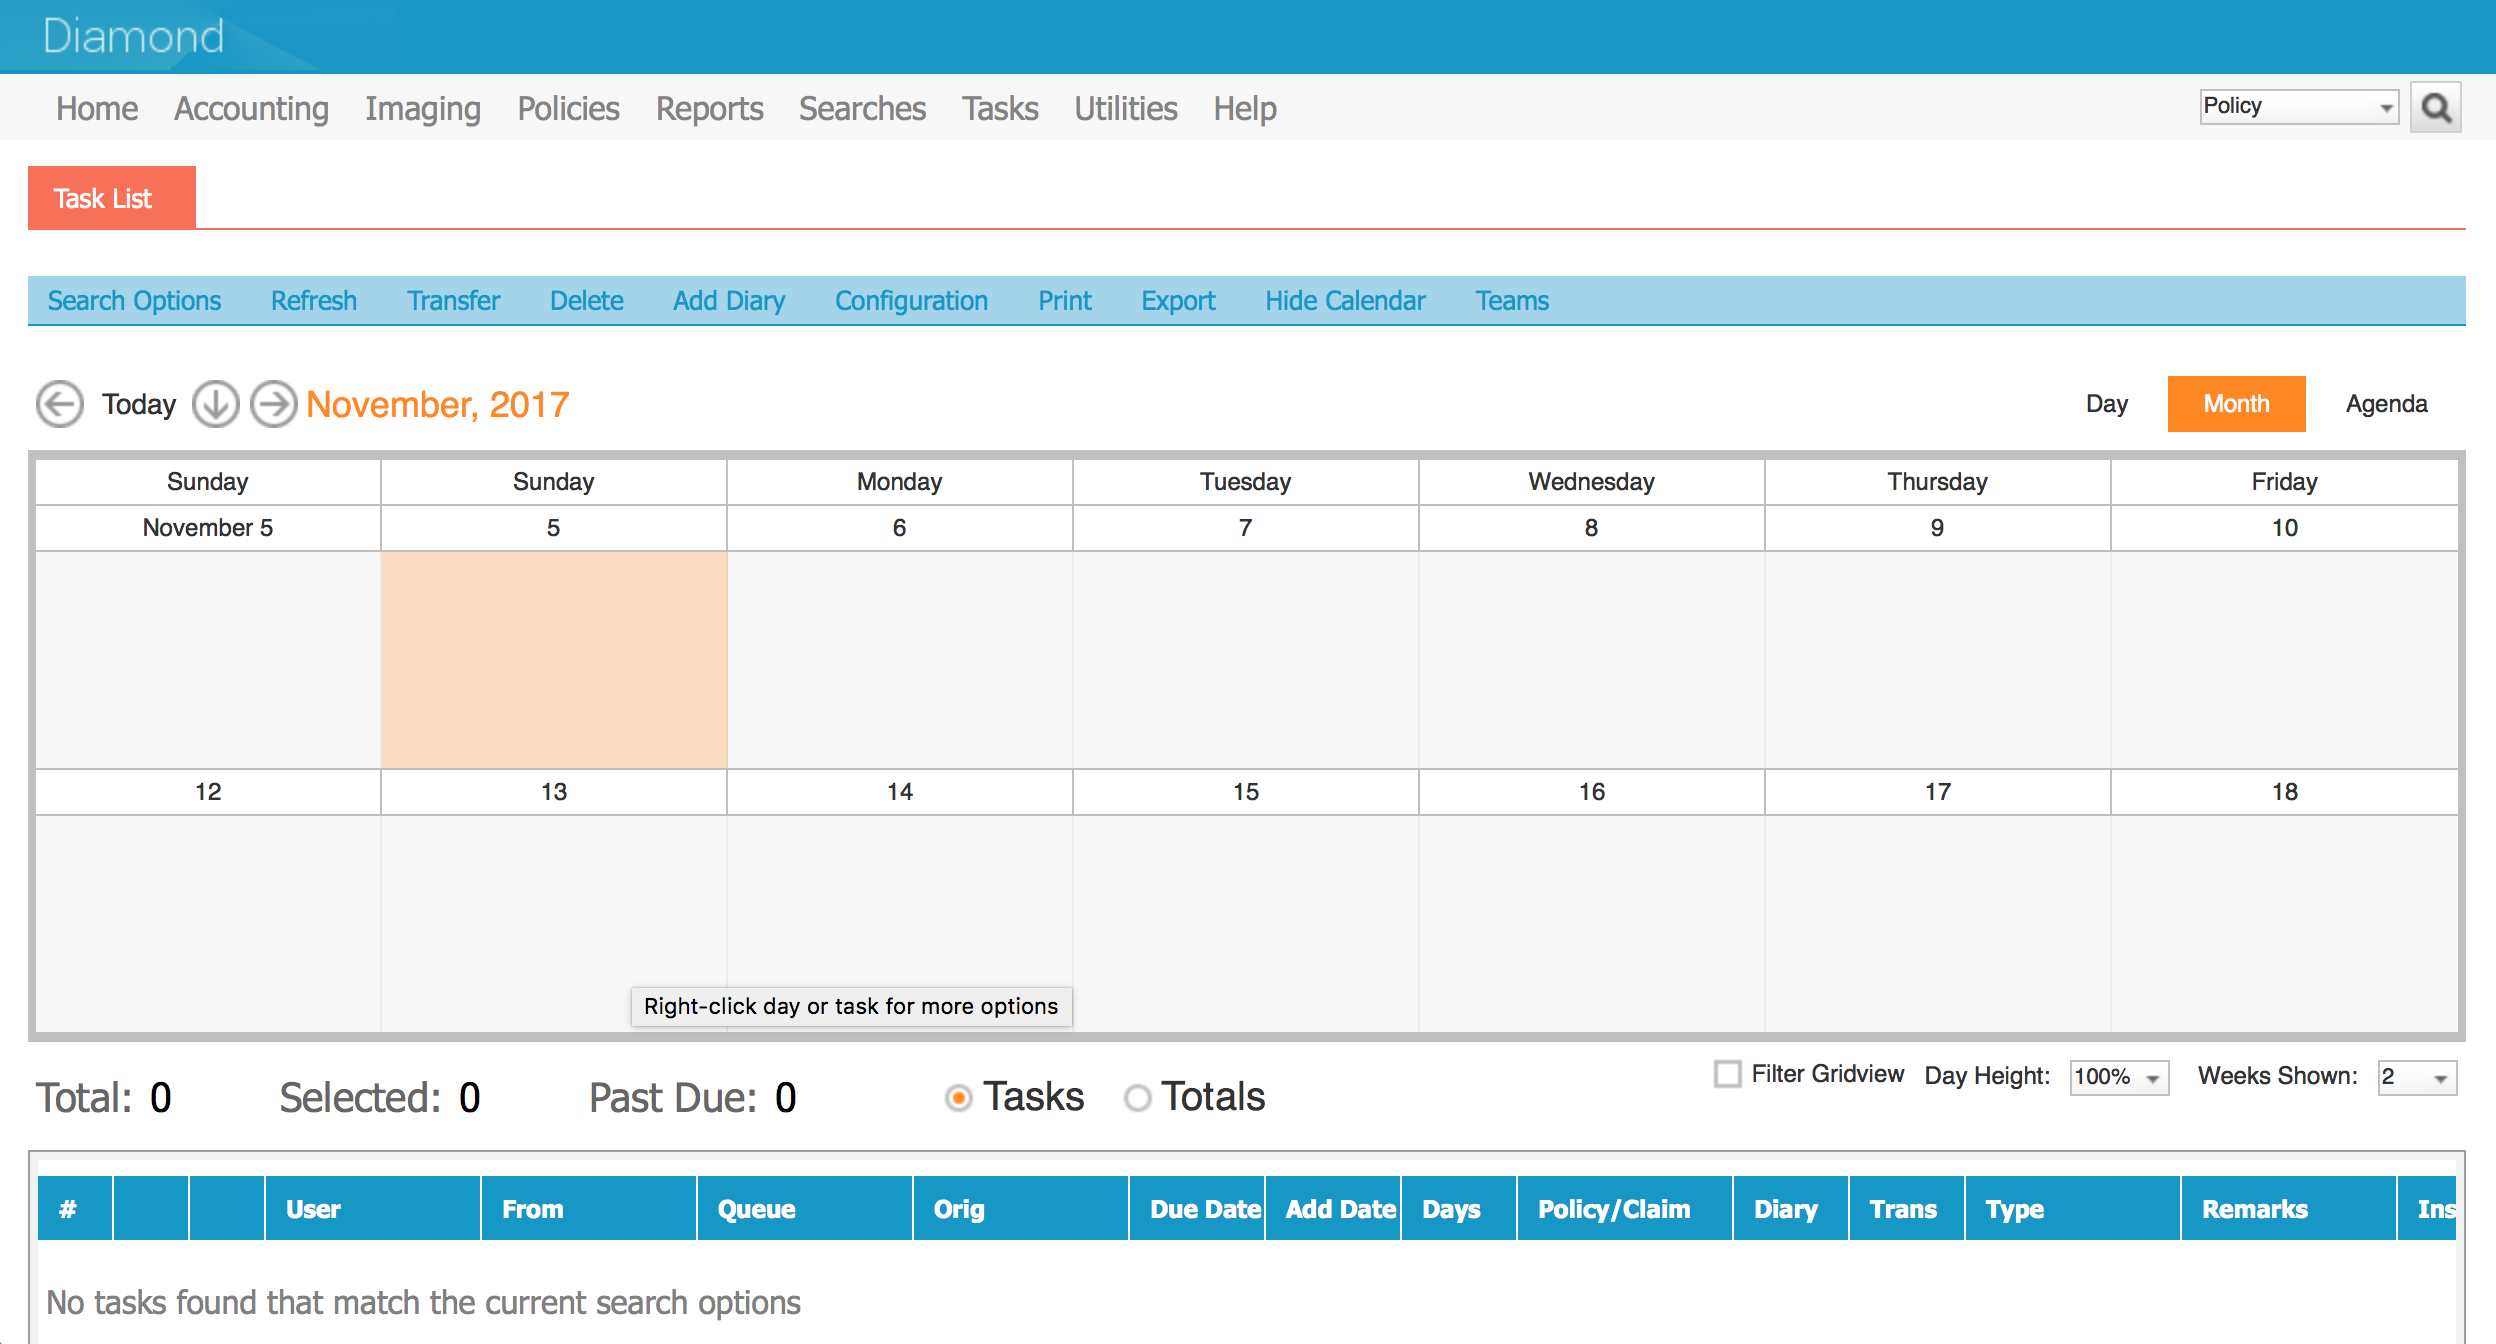Click the next month arrow icon
The image size is (2496, 1344).
(271, 403)
